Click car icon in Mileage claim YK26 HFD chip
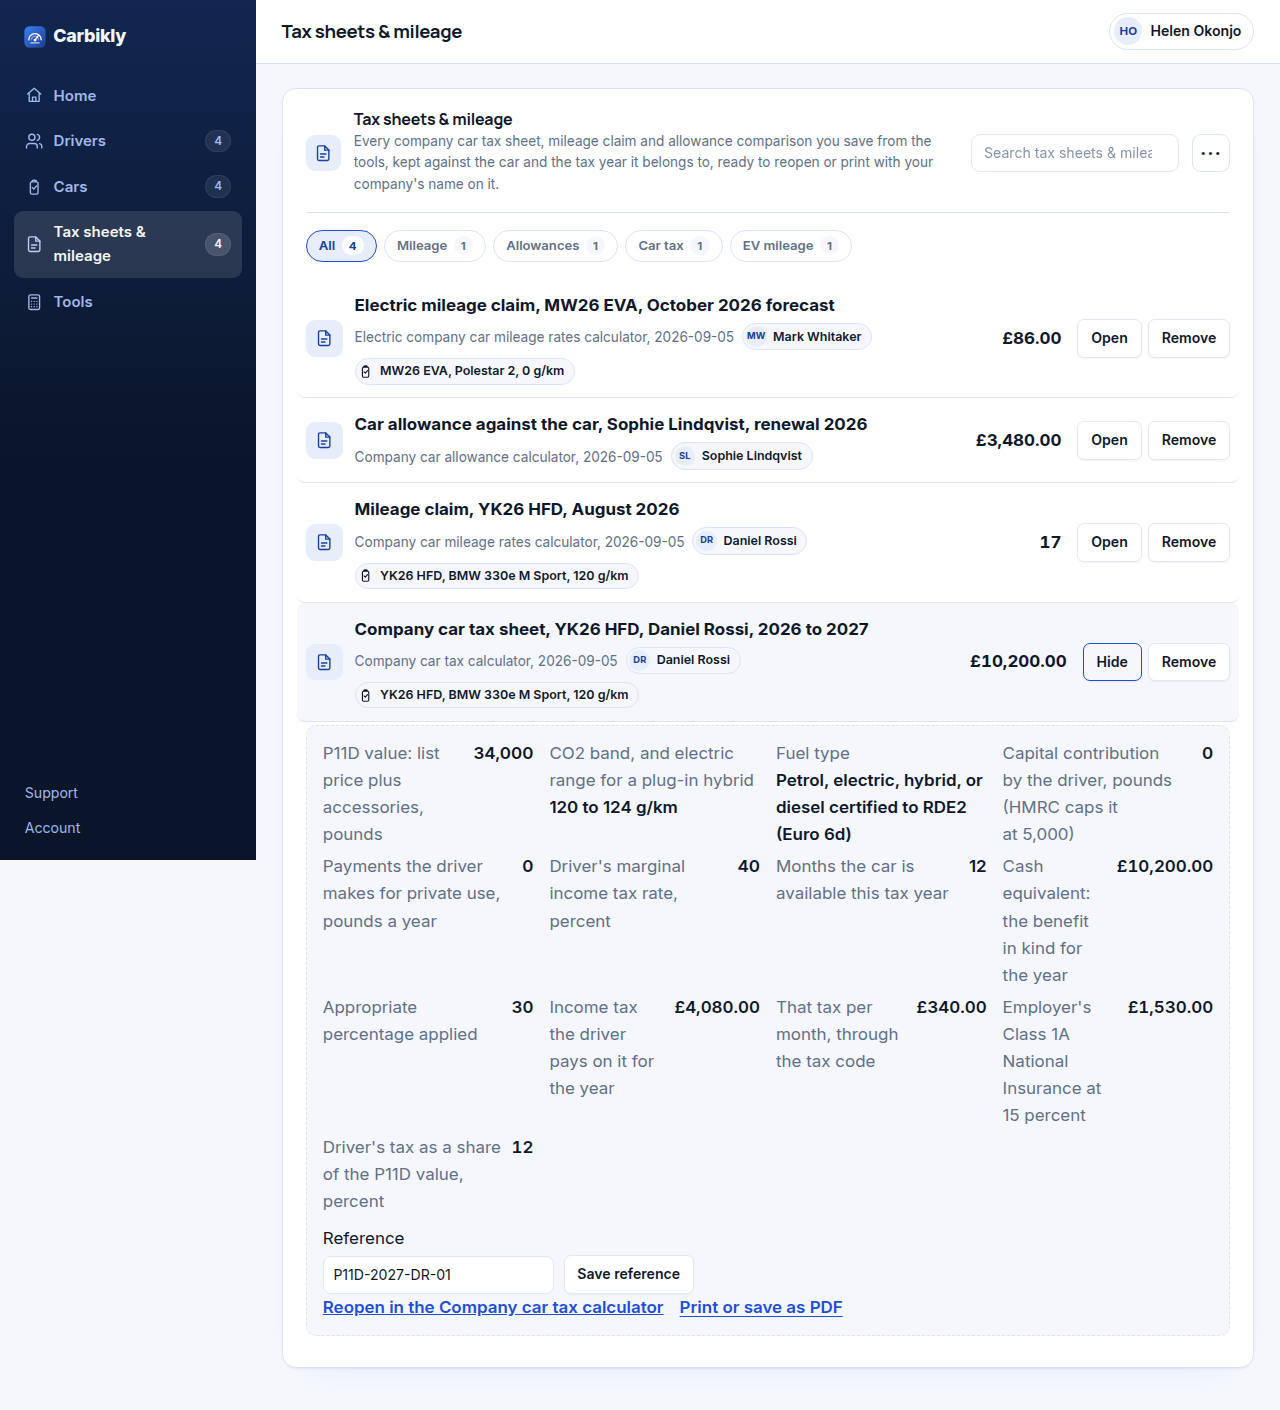1280x1410 pixels. [366, 576]
